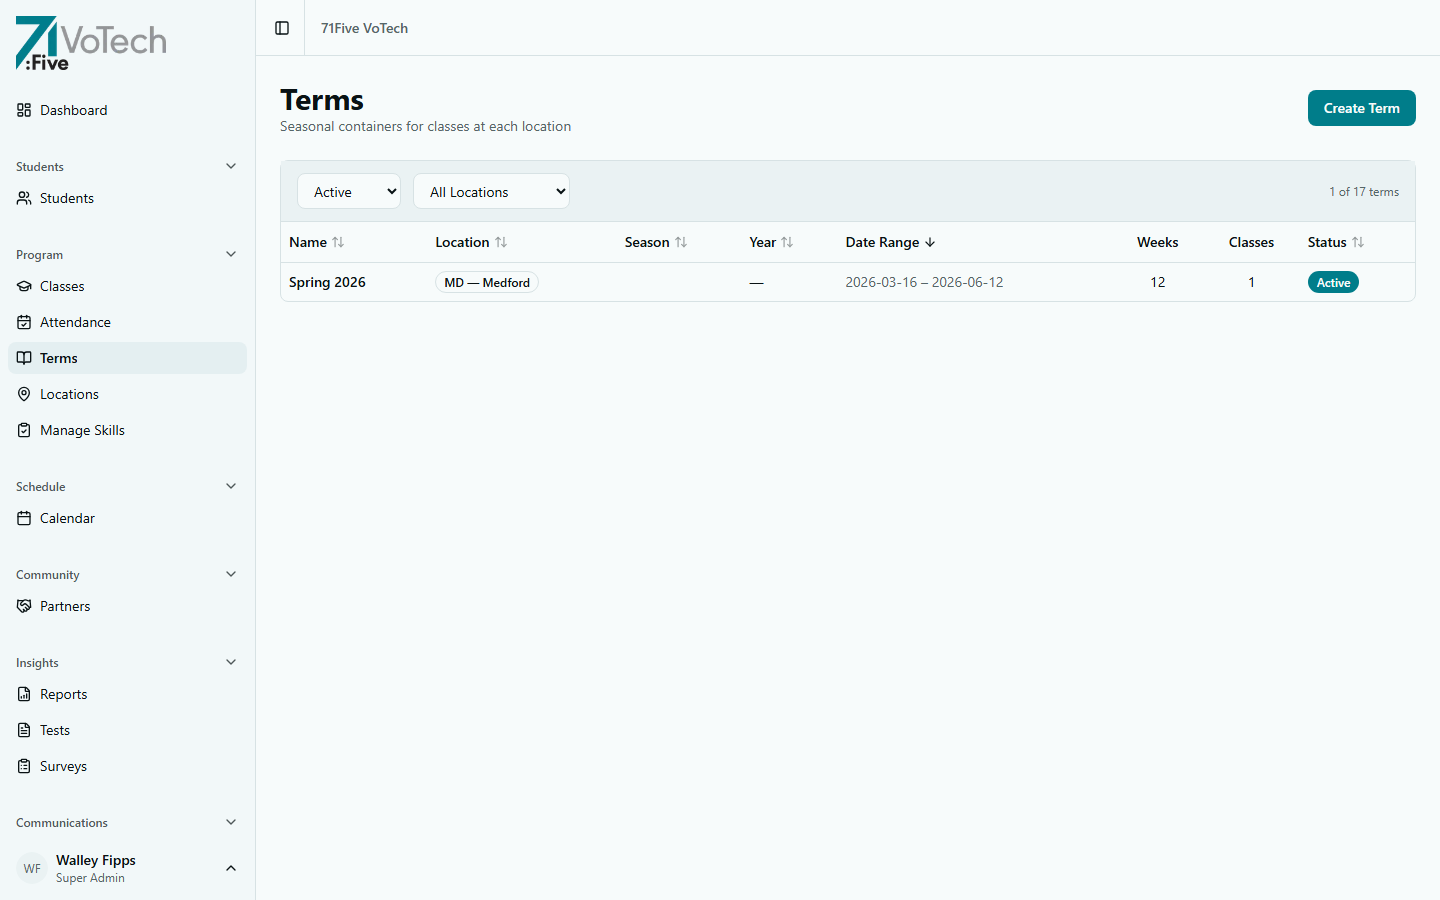Click the 71Five VoTech logo
Viewport: 1440px width, 900px height.
coord(90,43)
